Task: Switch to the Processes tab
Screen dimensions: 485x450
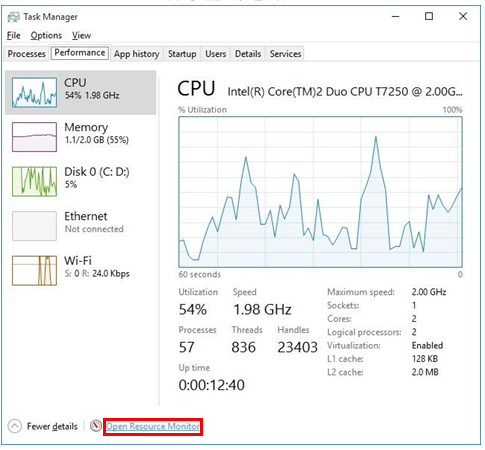Action: (26, 54)
